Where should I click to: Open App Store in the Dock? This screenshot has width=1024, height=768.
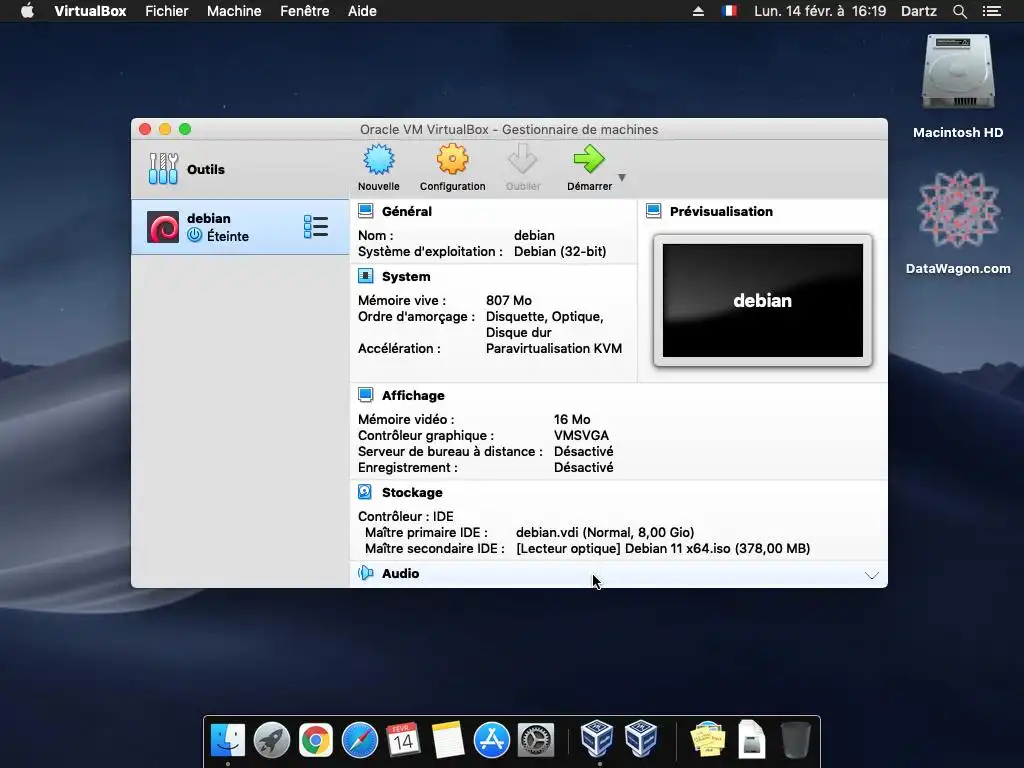tap(491, 740)
